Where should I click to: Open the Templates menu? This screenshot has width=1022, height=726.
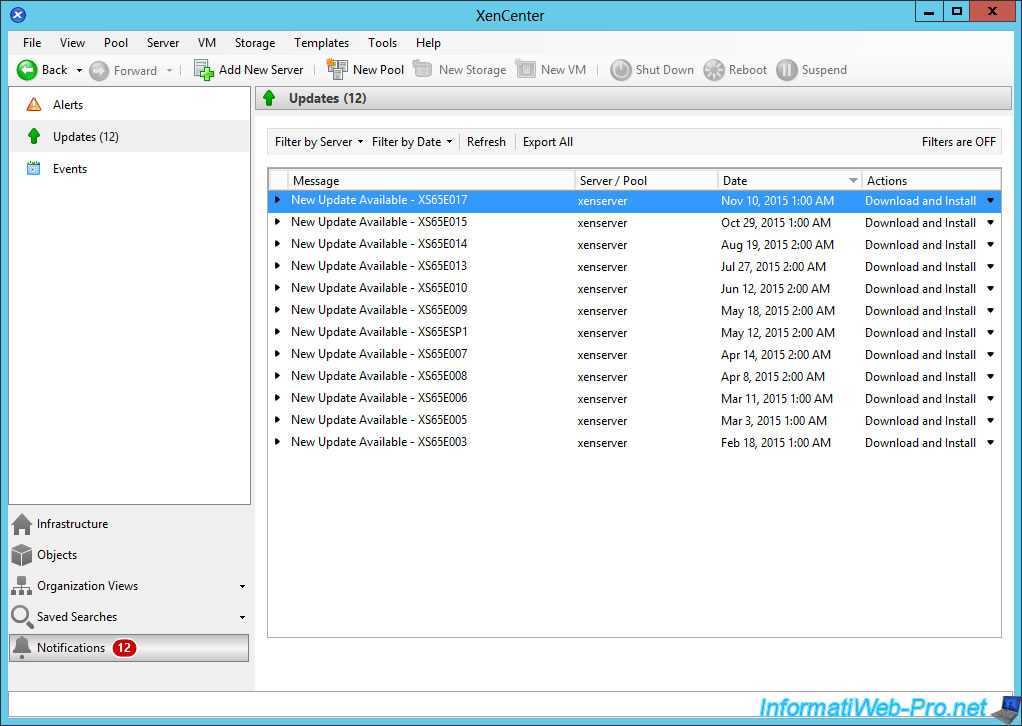coord(321,42)
